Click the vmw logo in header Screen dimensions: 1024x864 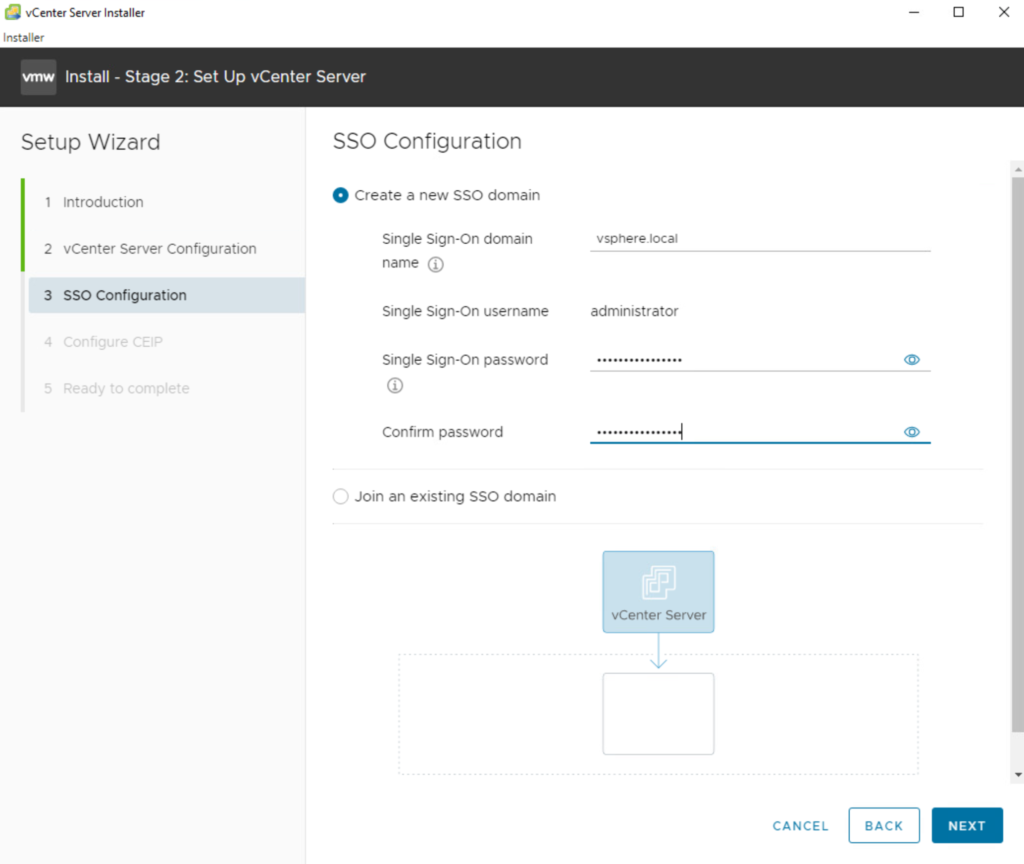(x=38, y=77)
